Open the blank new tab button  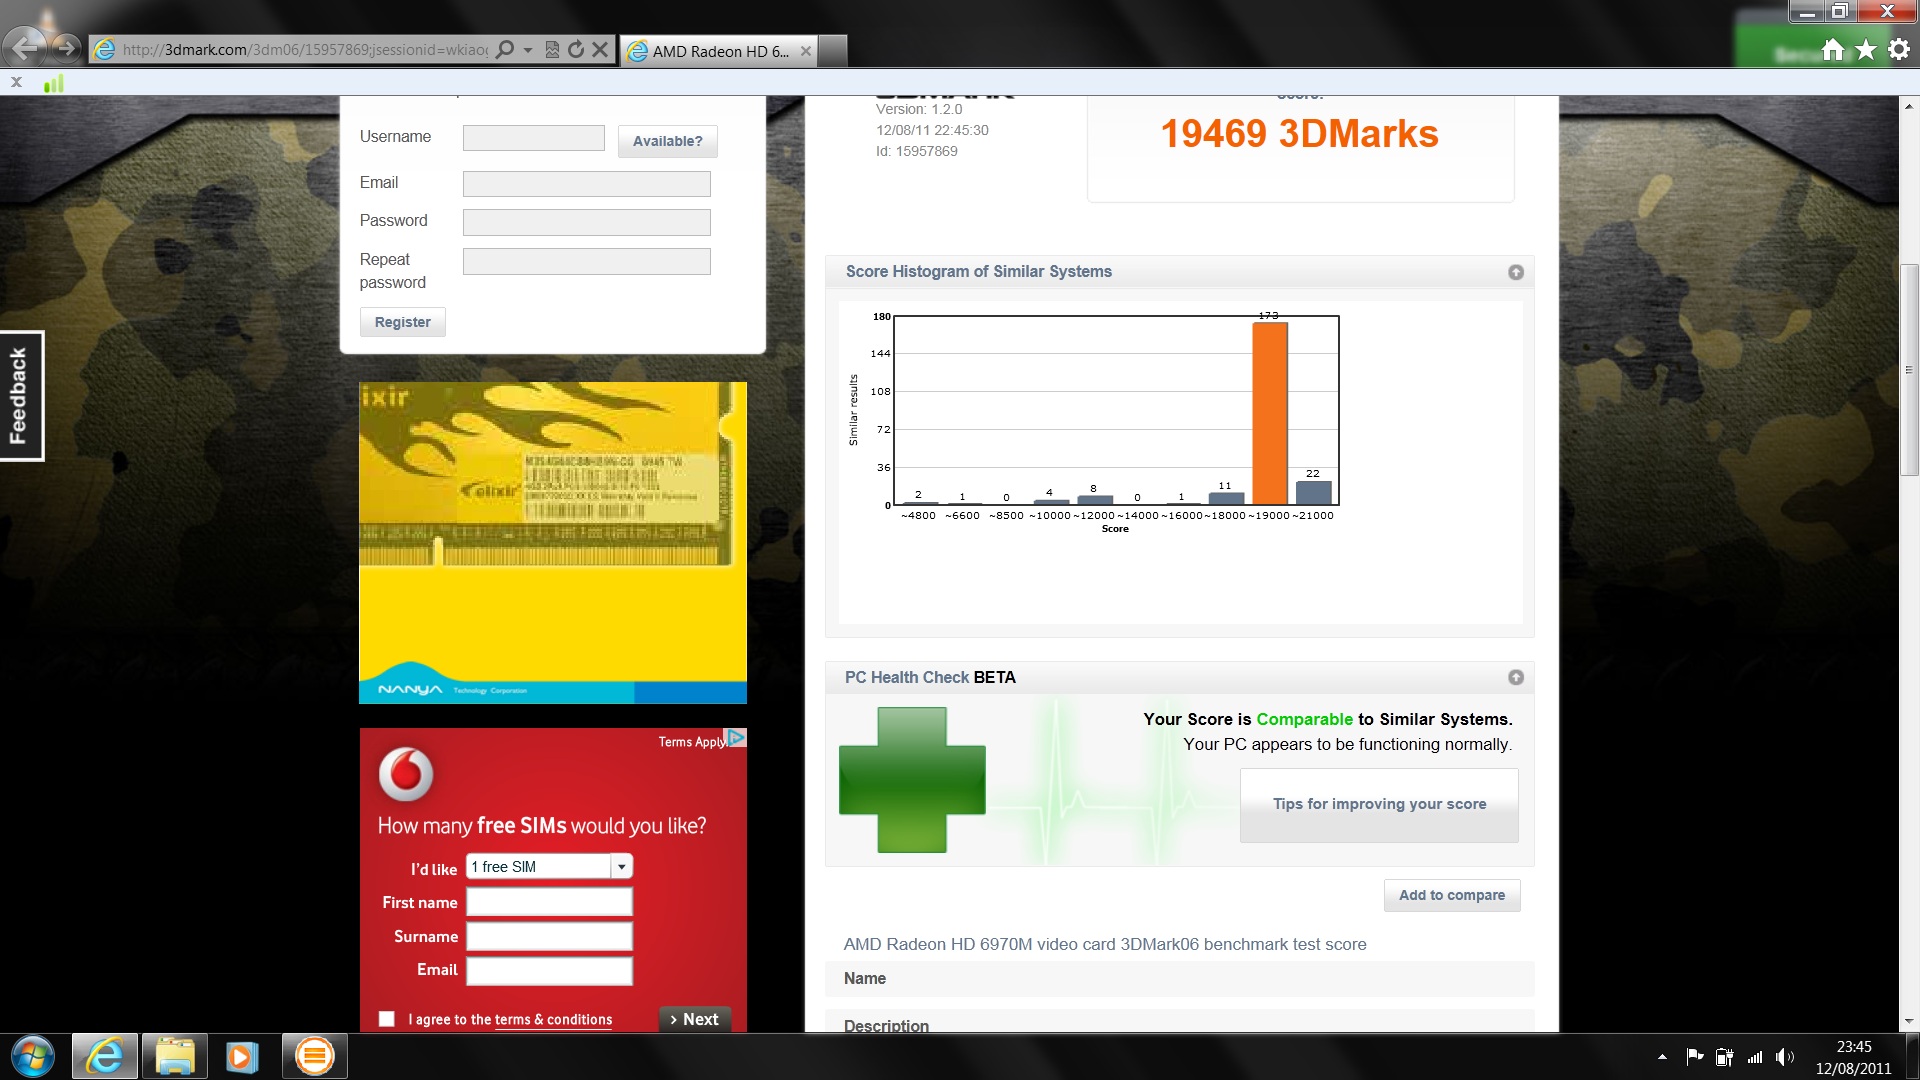coord(833,50)
